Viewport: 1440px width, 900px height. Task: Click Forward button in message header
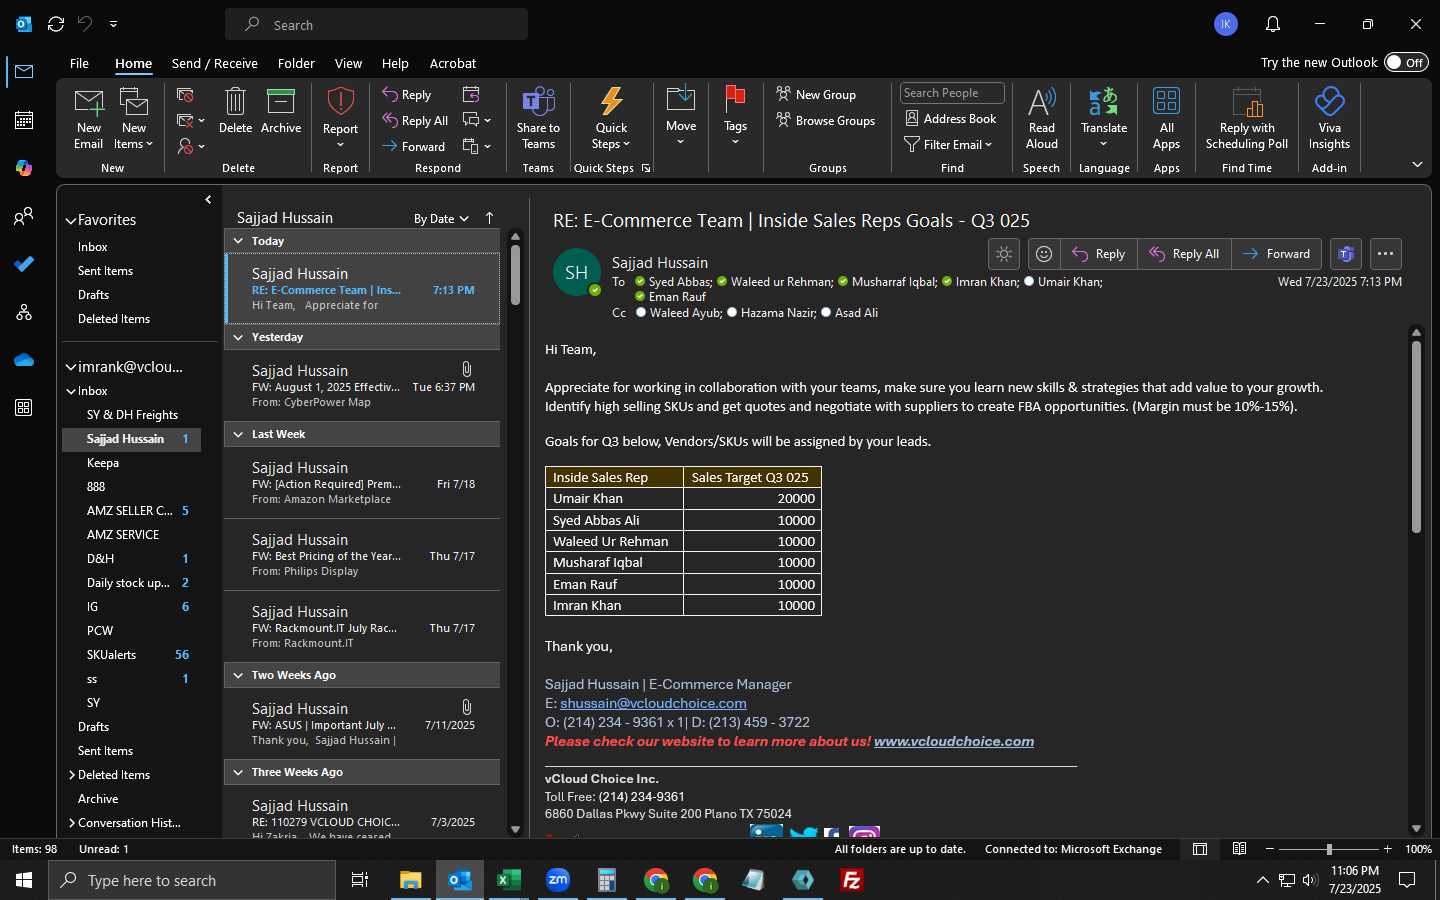point(1276,254)
